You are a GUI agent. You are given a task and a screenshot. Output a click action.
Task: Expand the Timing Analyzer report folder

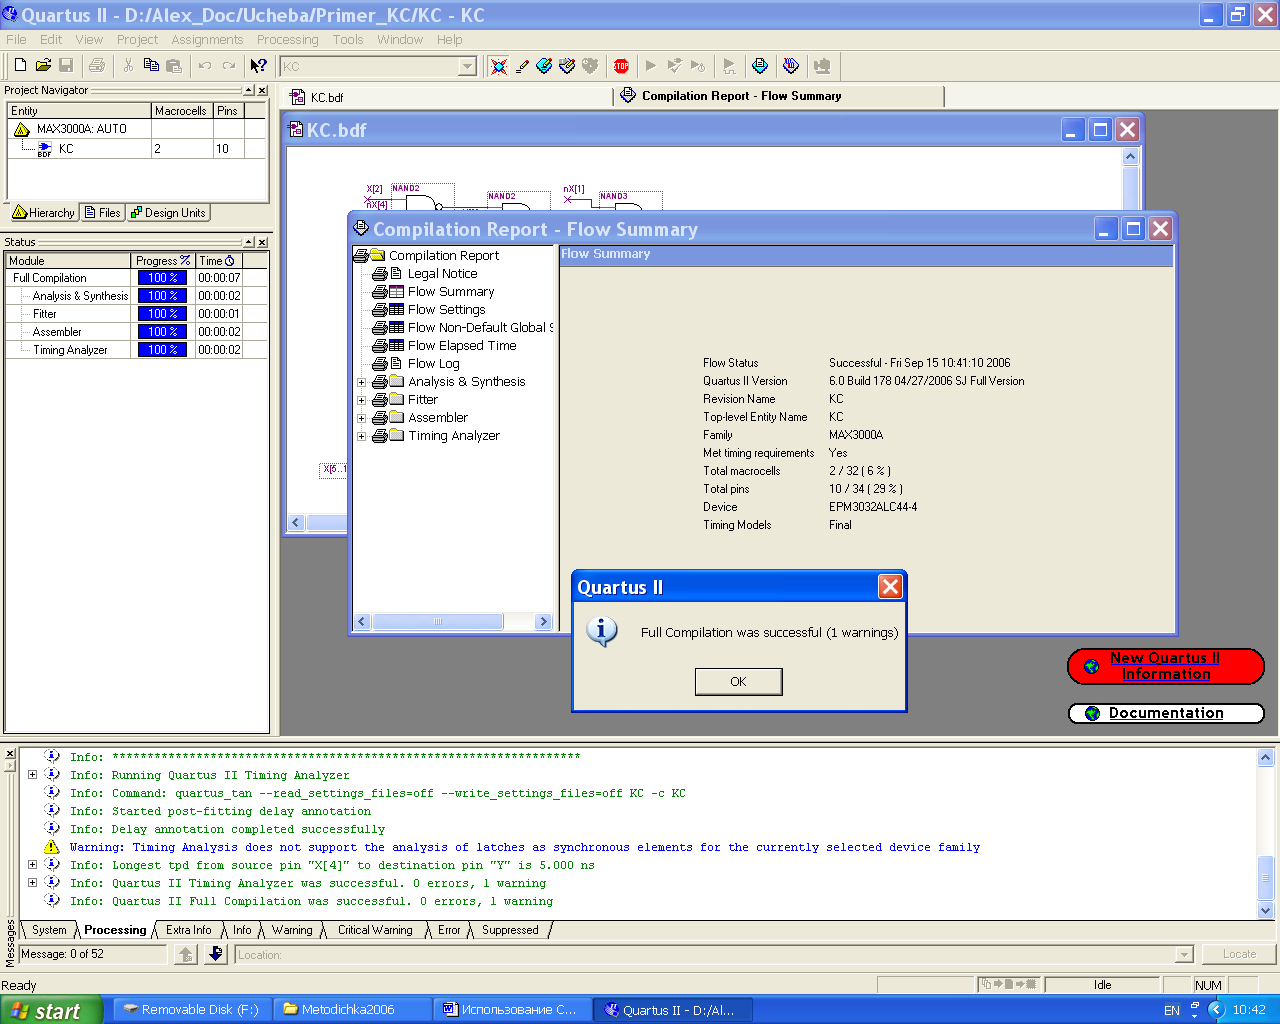[x=362, y=436]
